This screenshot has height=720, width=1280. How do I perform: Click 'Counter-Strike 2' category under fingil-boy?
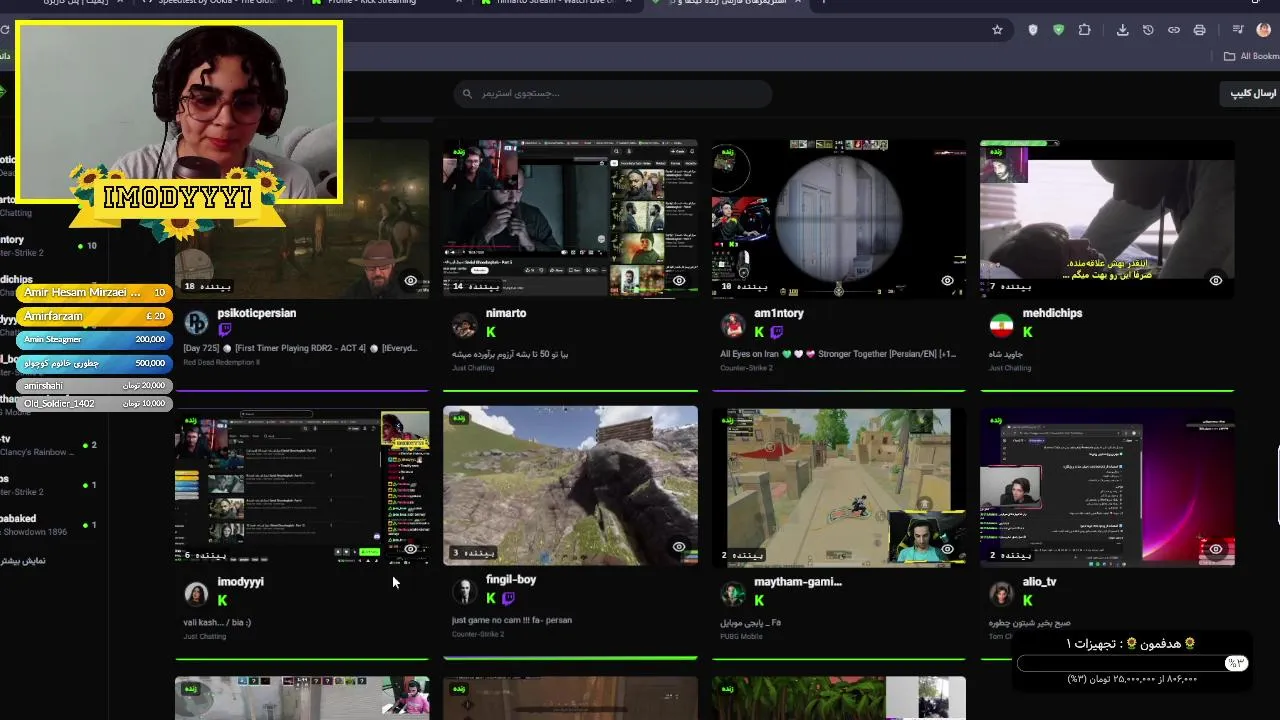479,634
